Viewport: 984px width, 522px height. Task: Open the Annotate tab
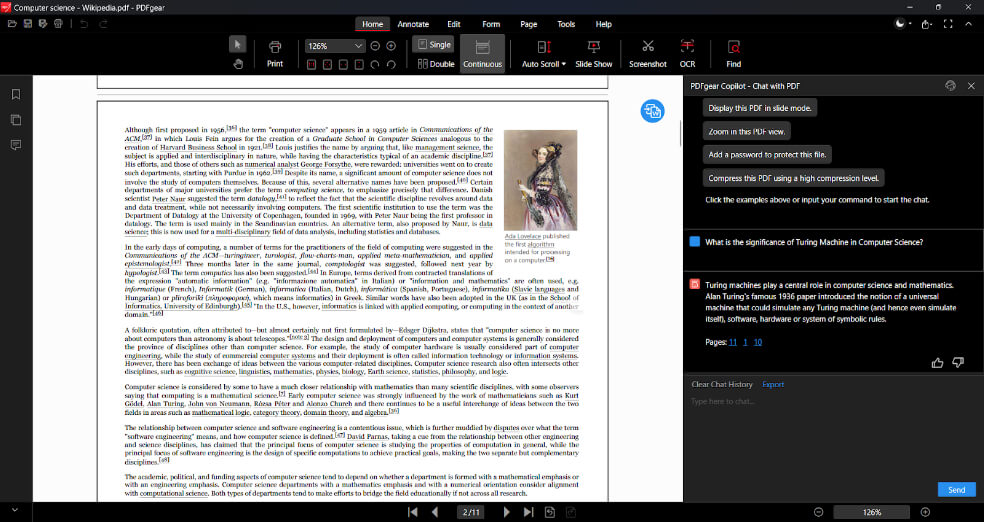413,24
